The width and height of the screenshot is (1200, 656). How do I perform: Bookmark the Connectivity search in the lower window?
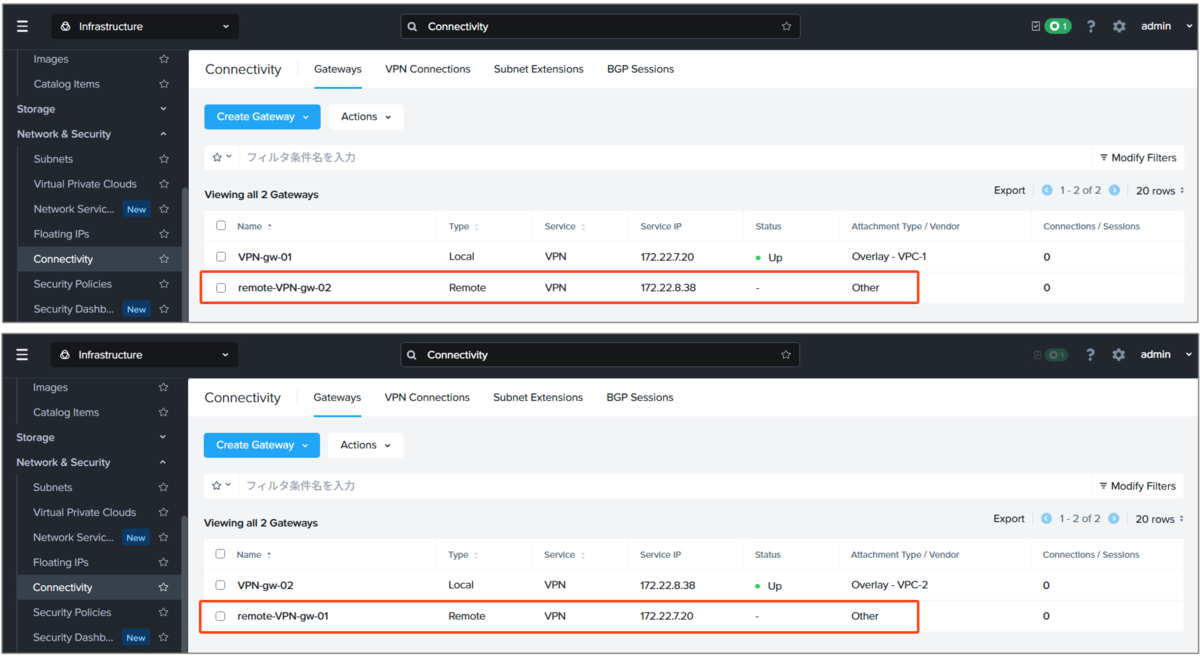786,354
